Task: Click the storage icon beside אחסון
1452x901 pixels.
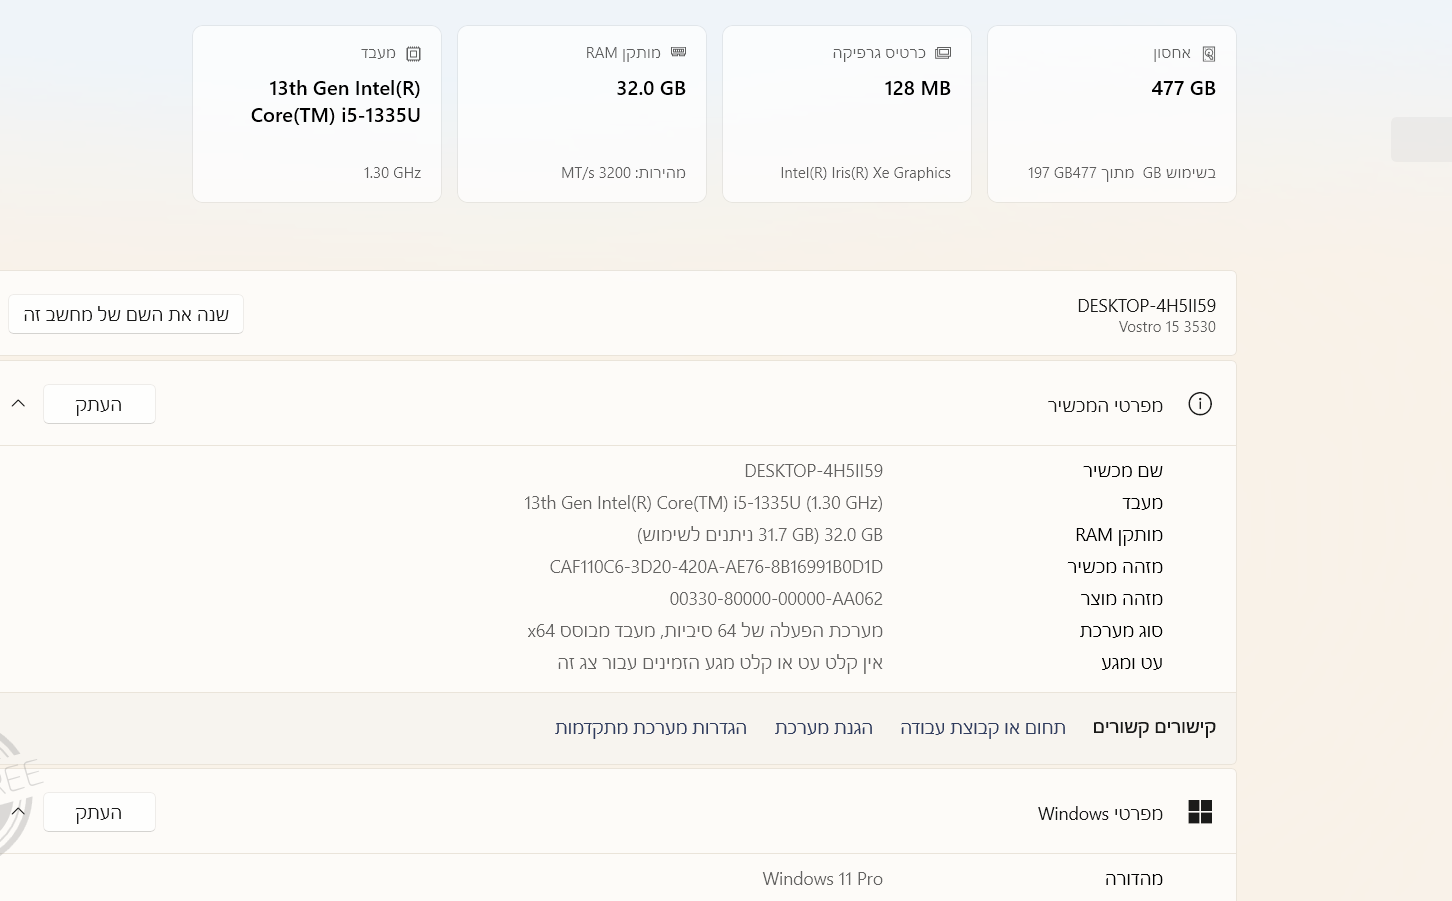Action: click(x=1208, y=54)
